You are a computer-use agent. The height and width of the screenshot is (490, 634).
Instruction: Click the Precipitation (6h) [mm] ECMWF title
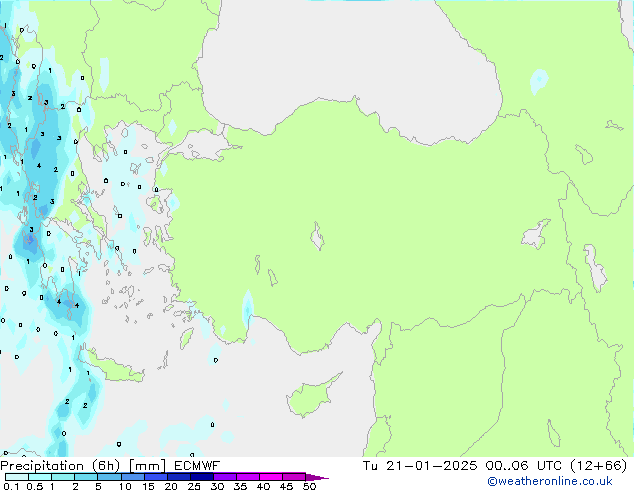[110, 465]
